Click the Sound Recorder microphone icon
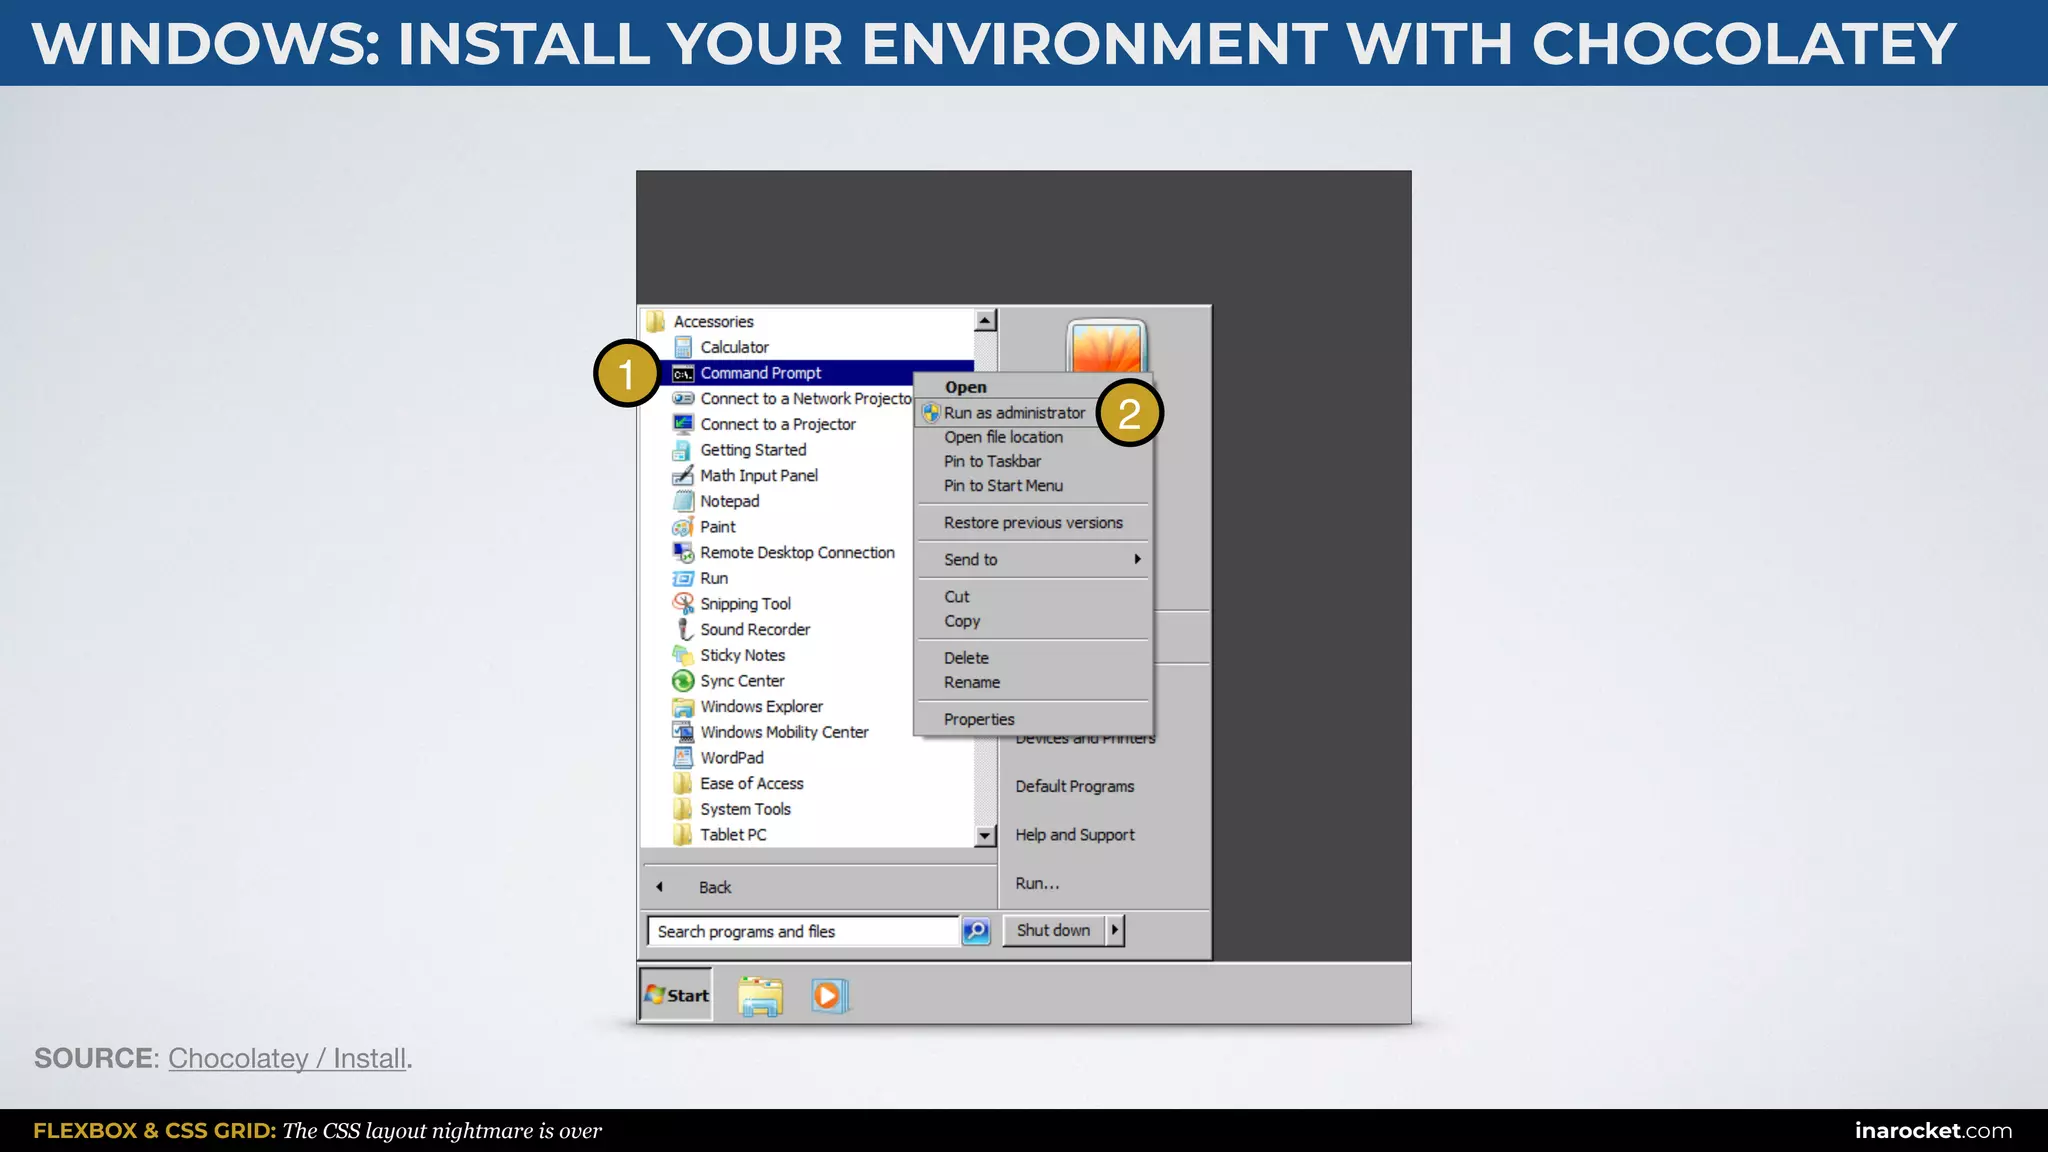2048x1152 pixels. point(684,629)
